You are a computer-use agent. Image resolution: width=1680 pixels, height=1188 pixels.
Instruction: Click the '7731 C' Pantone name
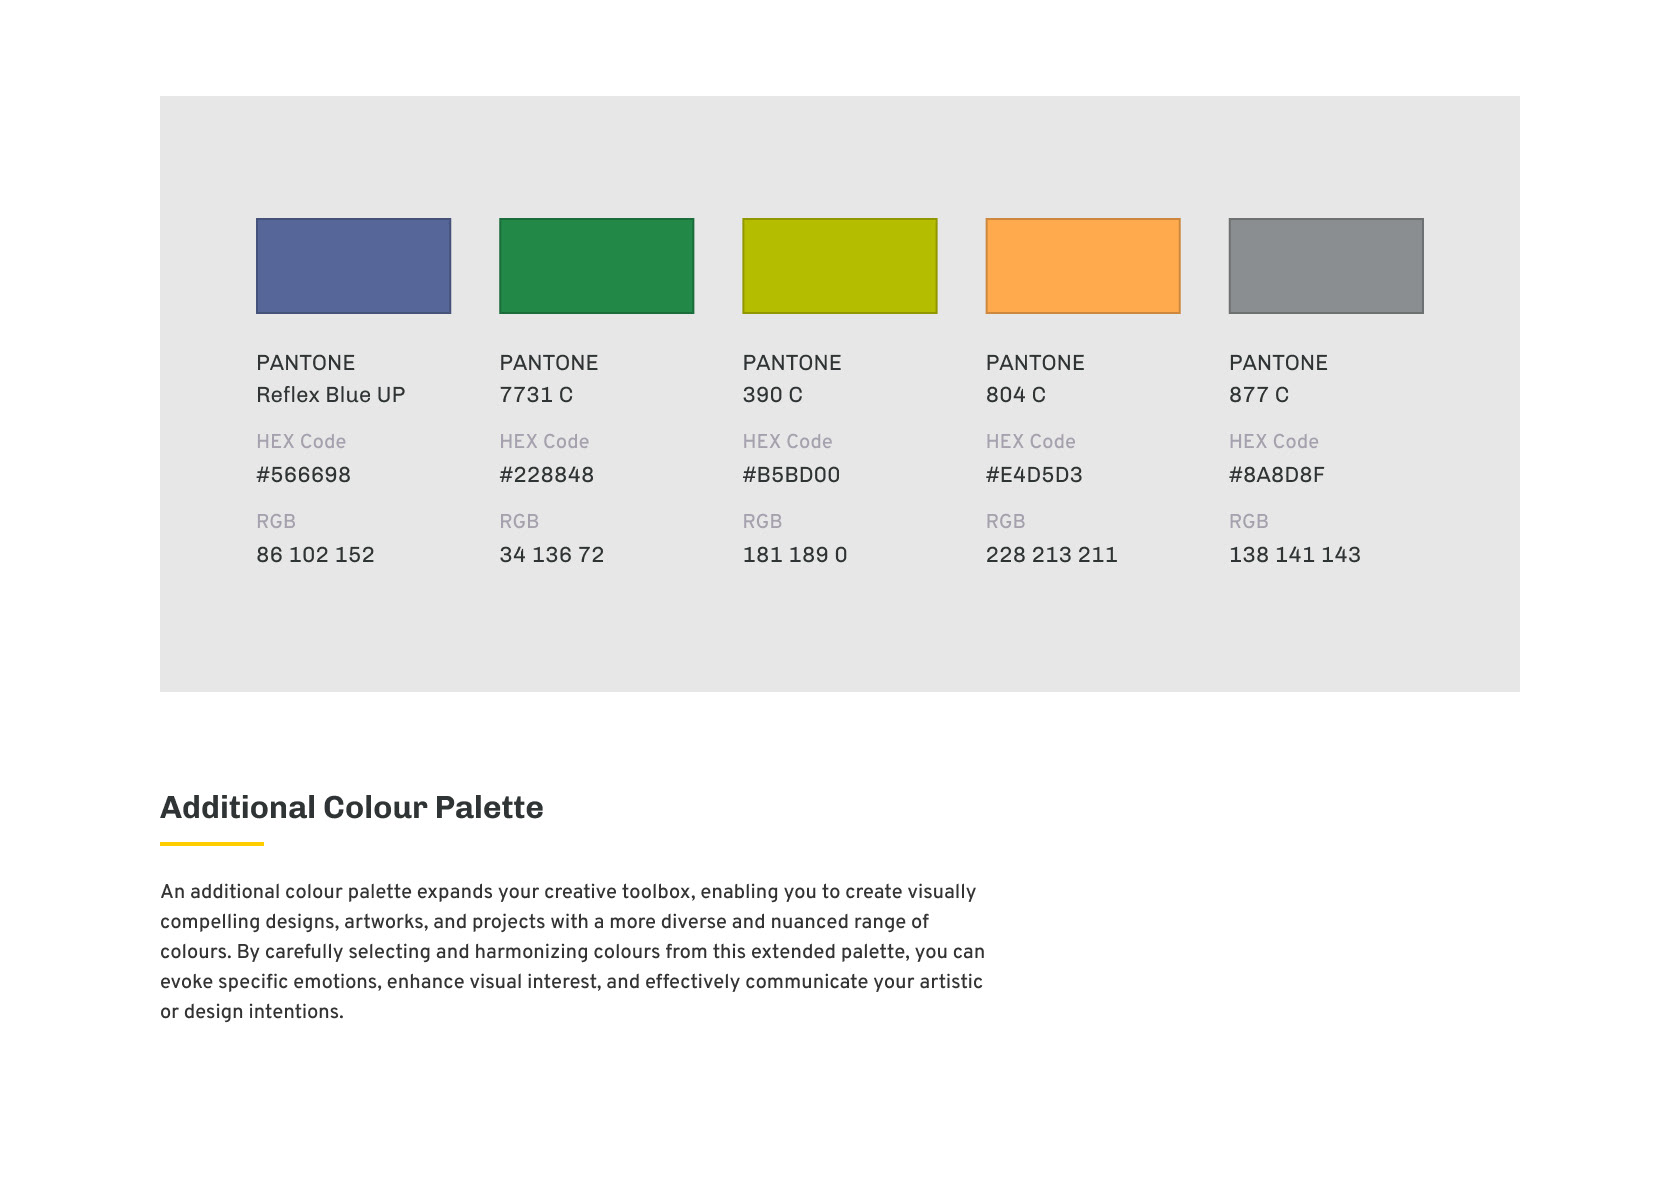tap(536, 395)
